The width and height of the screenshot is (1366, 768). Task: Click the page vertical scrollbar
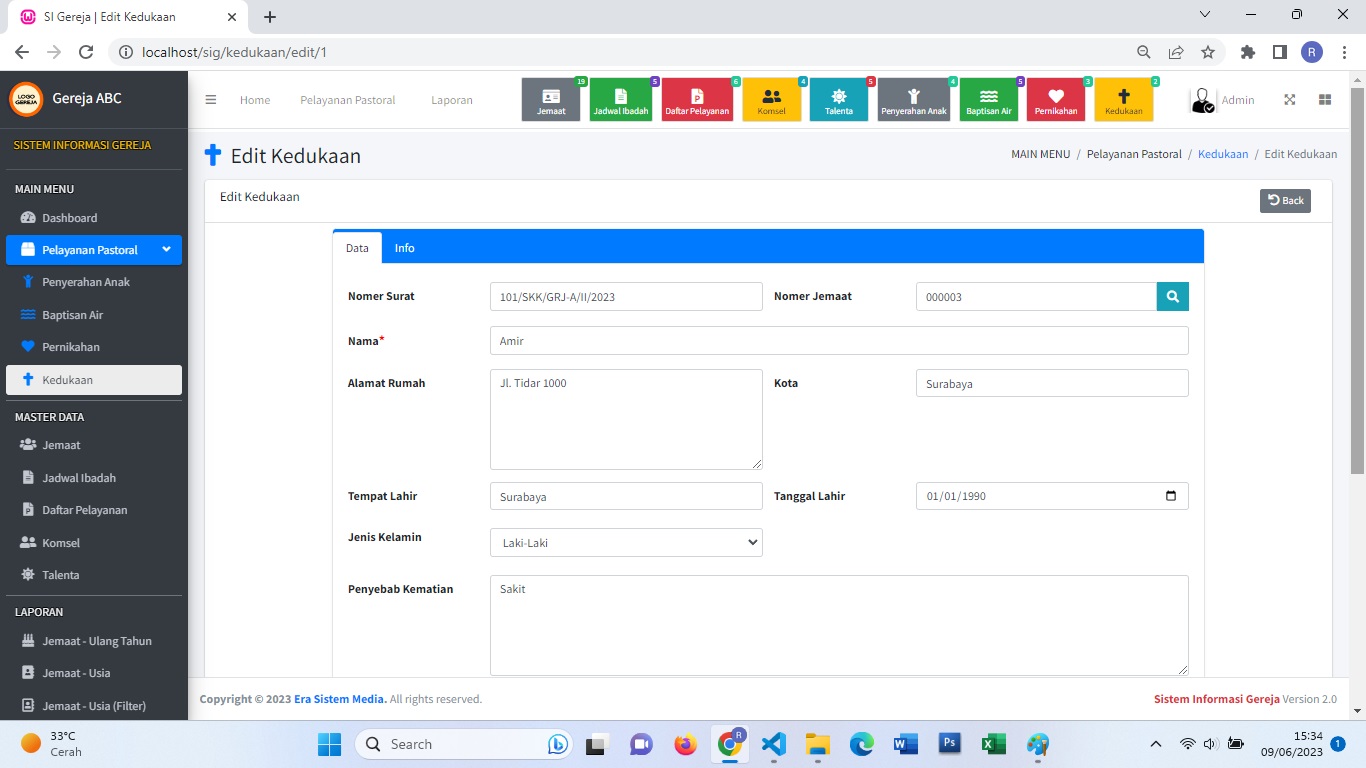1356,300
